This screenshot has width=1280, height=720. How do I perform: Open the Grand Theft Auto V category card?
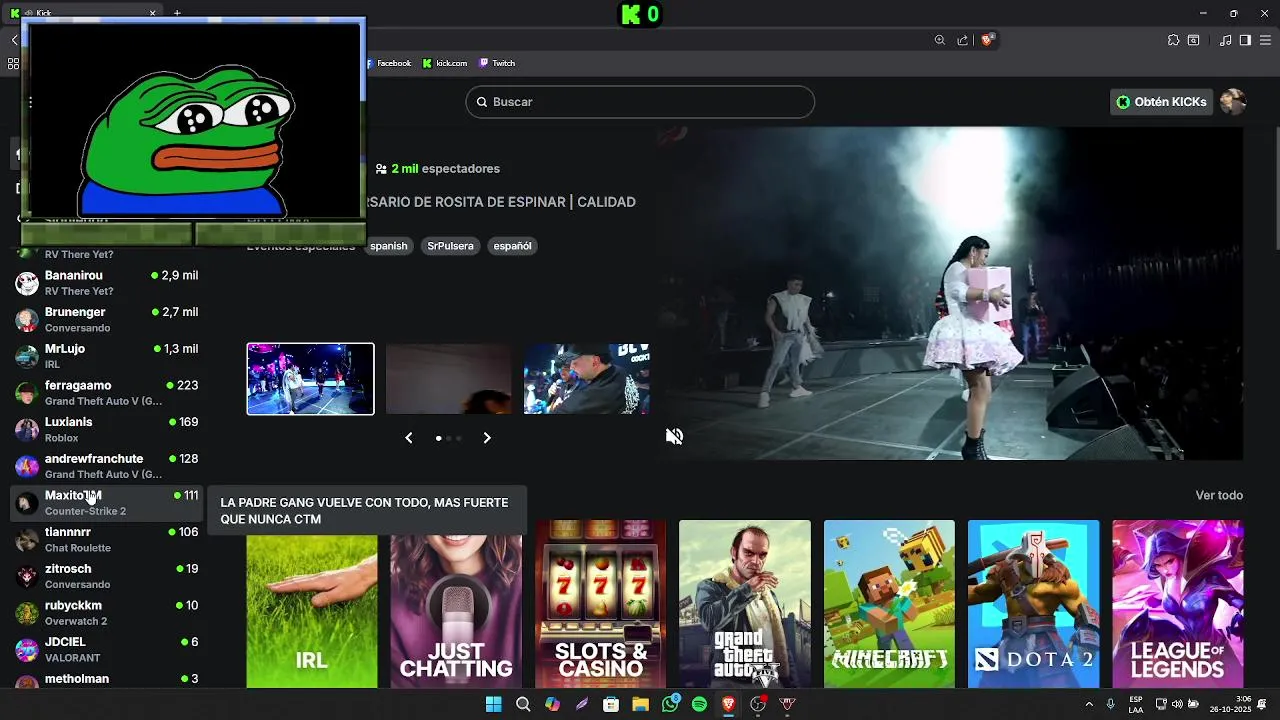click(745, 604)
